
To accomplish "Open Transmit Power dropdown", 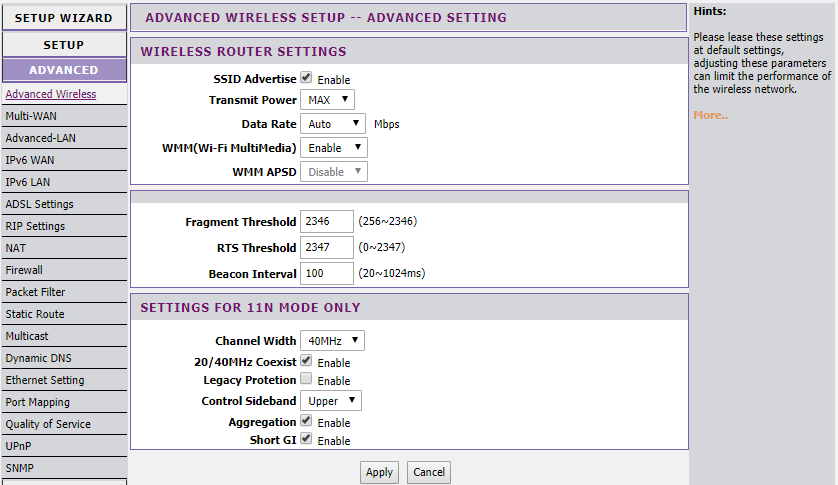I will click(327, 99).
